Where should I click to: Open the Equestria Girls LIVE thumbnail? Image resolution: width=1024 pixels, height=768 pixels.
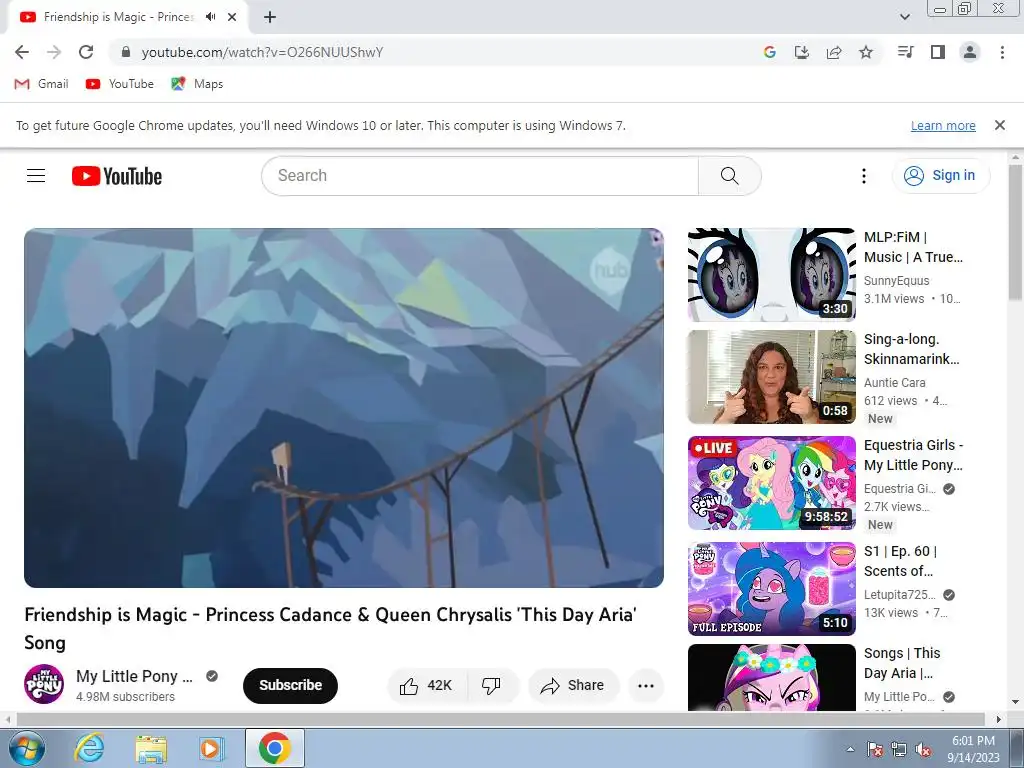771,483
